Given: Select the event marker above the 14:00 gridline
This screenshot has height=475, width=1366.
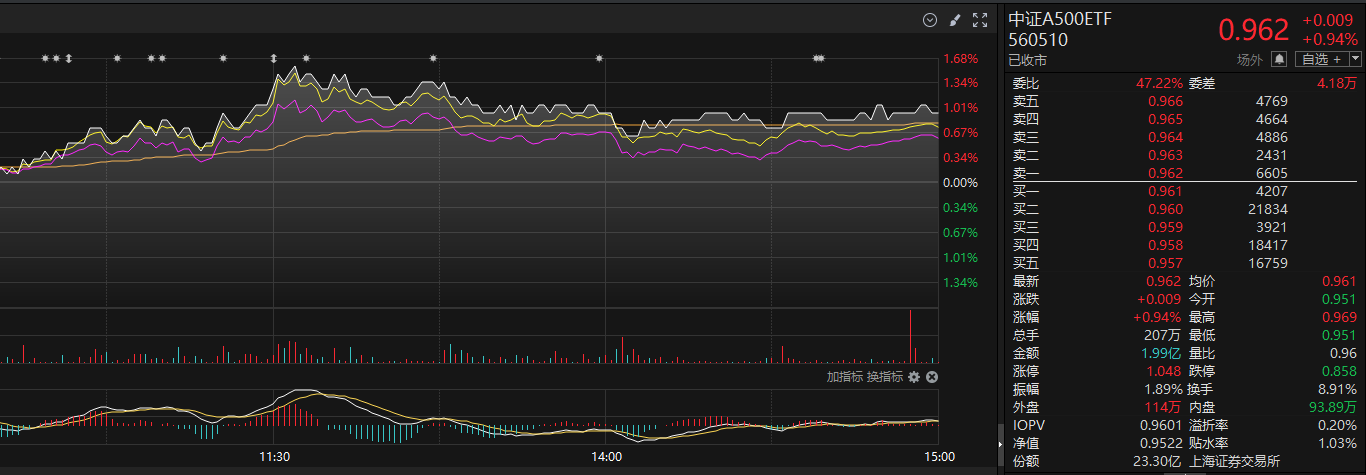Looking at the screenshot, I should tap(599, 59).
